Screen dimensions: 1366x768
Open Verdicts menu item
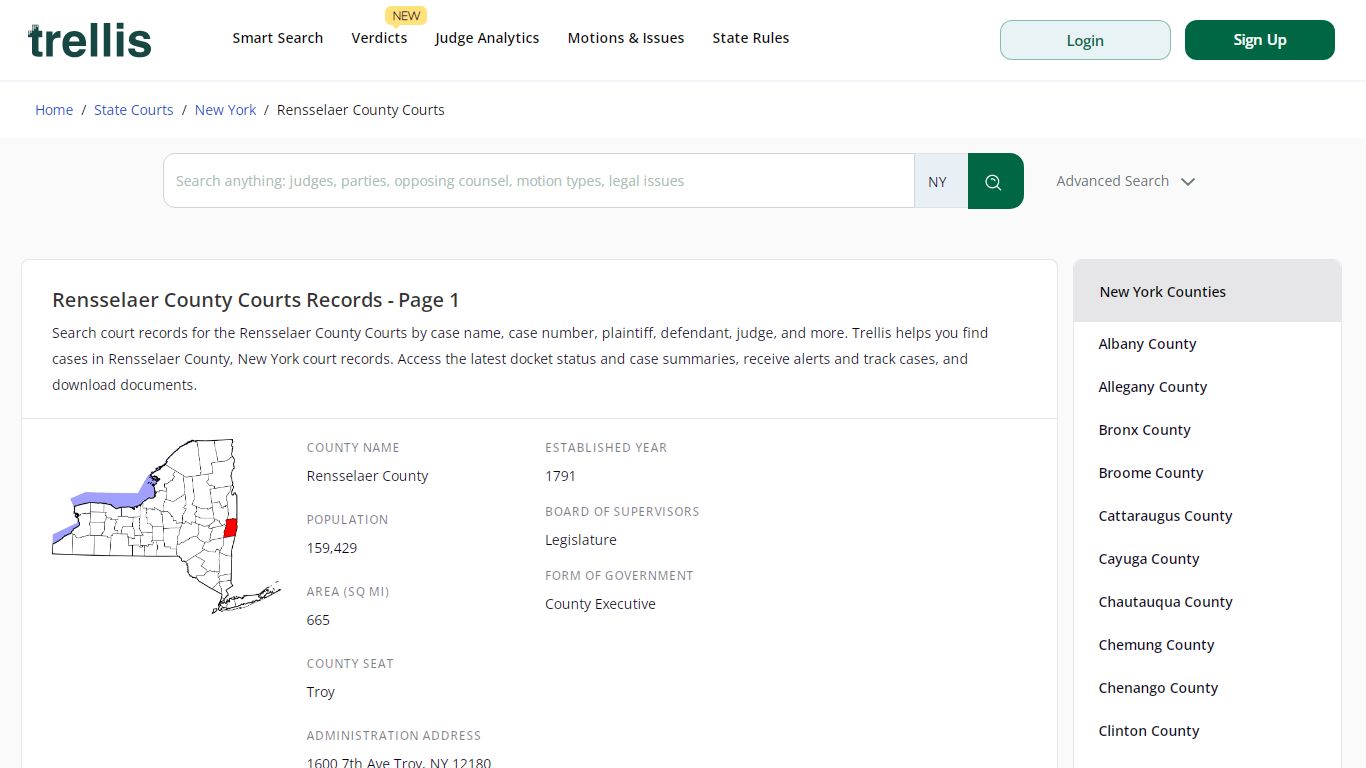(379, 38)
